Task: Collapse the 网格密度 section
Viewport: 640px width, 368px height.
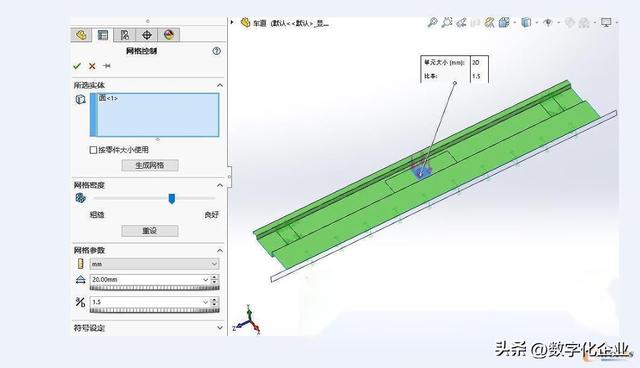Action: pyautogui.click(x=220, y=185)
